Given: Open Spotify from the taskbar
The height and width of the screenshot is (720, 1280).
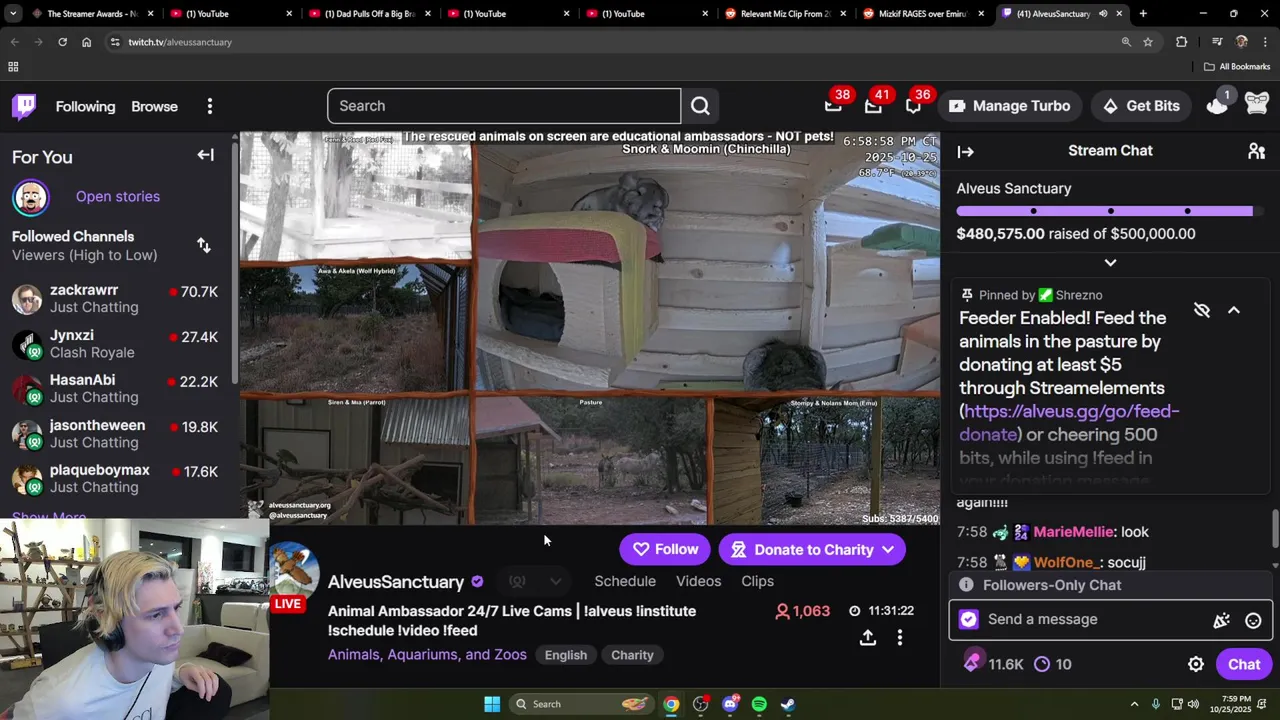Looking at the screenshot, I should coord(759,704).
